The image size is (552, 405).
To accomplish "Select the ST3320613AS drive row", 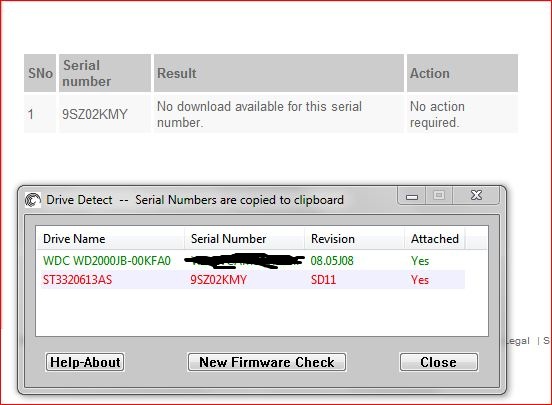I will pos(253,280).
